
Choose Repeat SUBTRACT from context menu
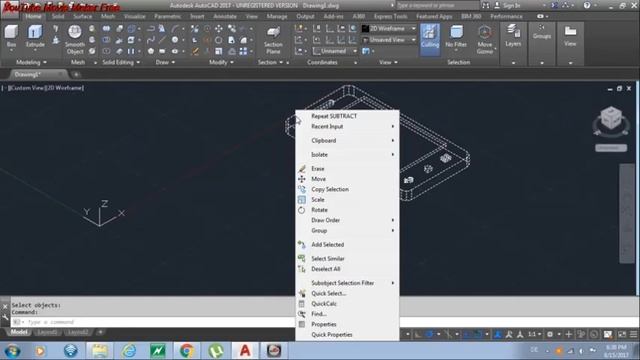[x=347, y=116]
